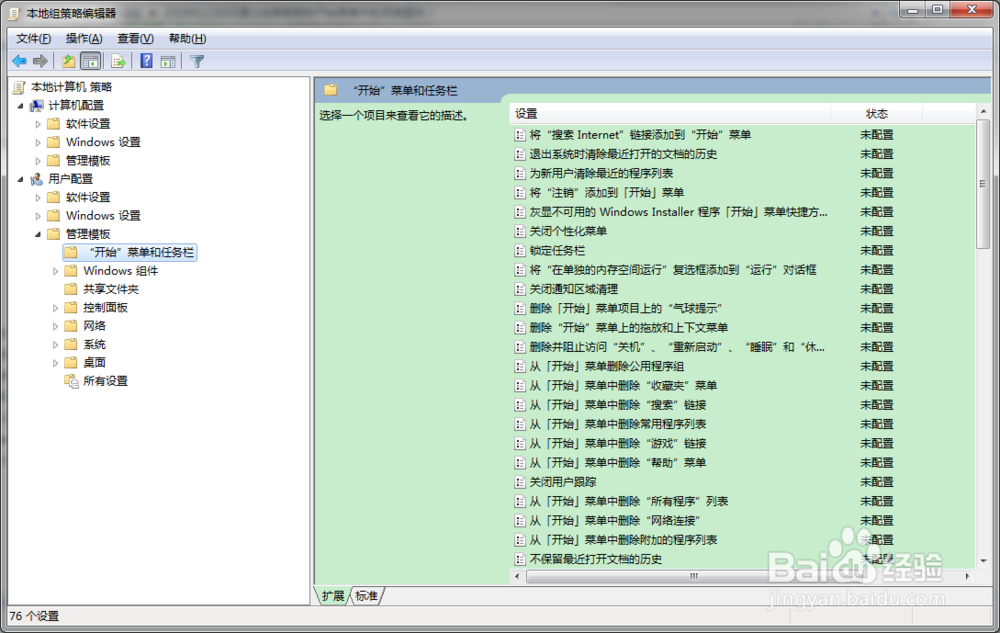The height and width of the screenshot is (633, 1000).
Task: Expand Windows 设置 under 计算机配置
Action: (x=38, y=143)
